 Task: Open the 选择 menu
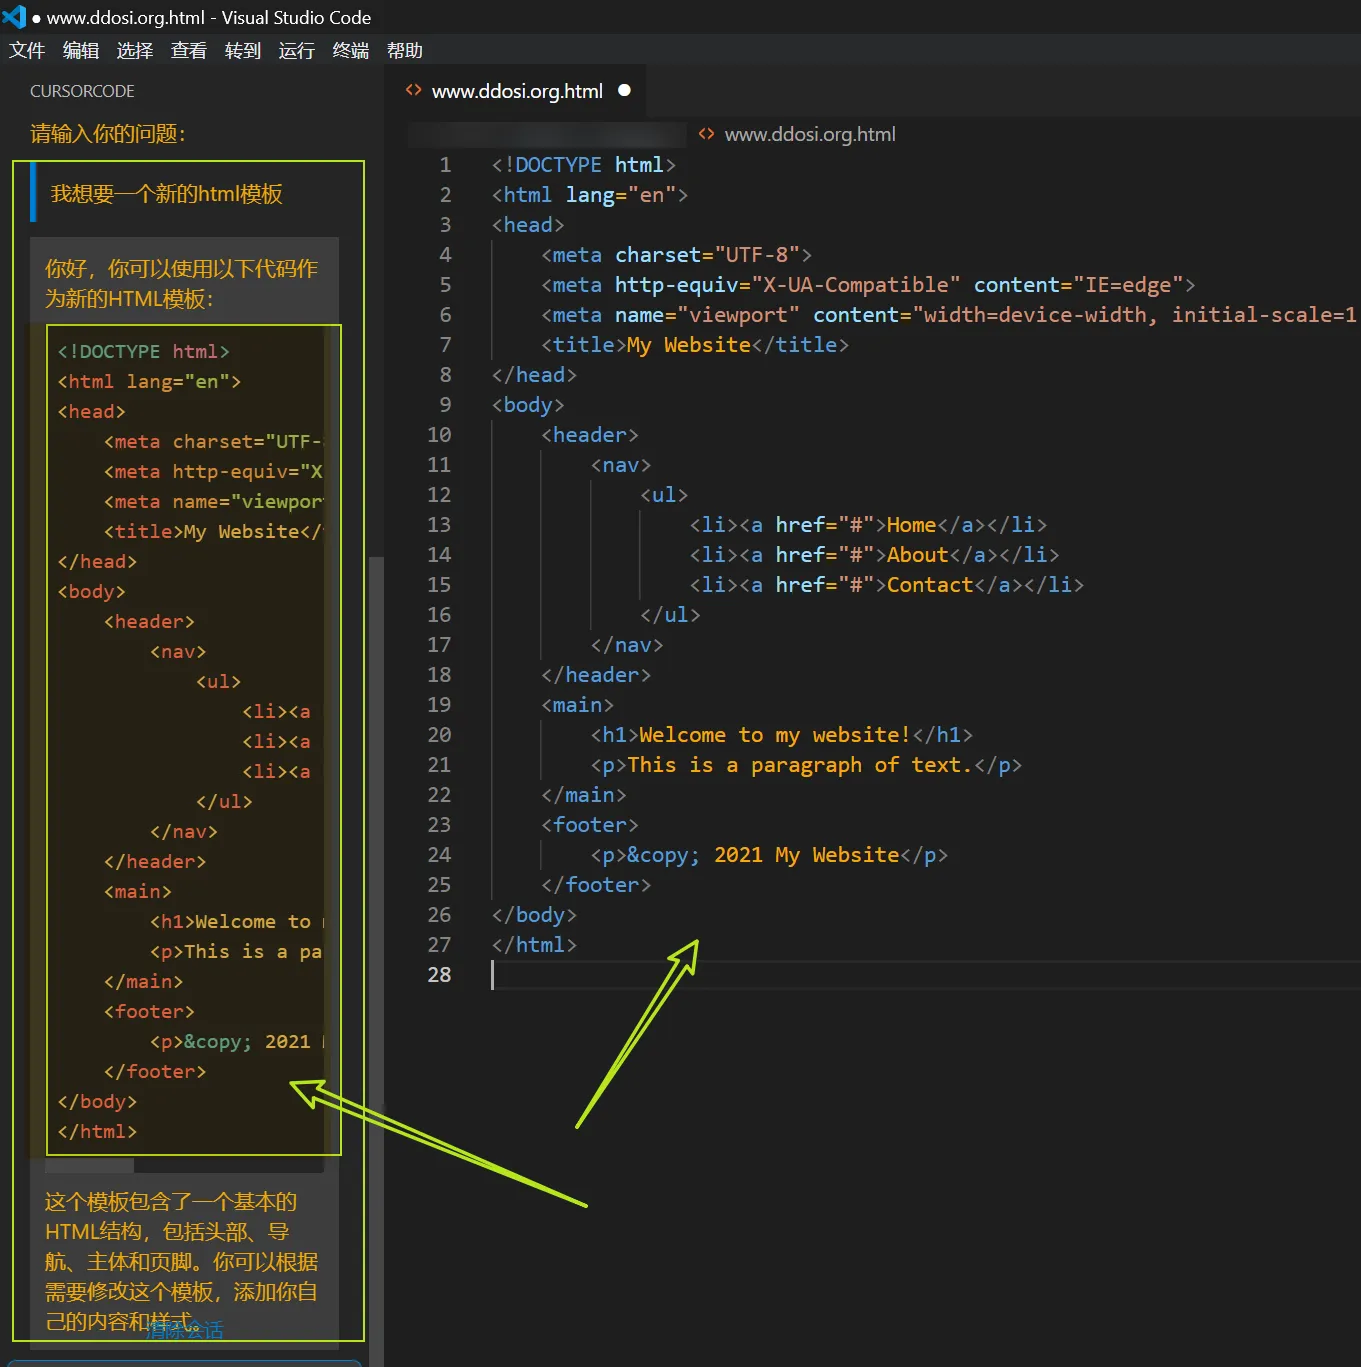(134, 50)
